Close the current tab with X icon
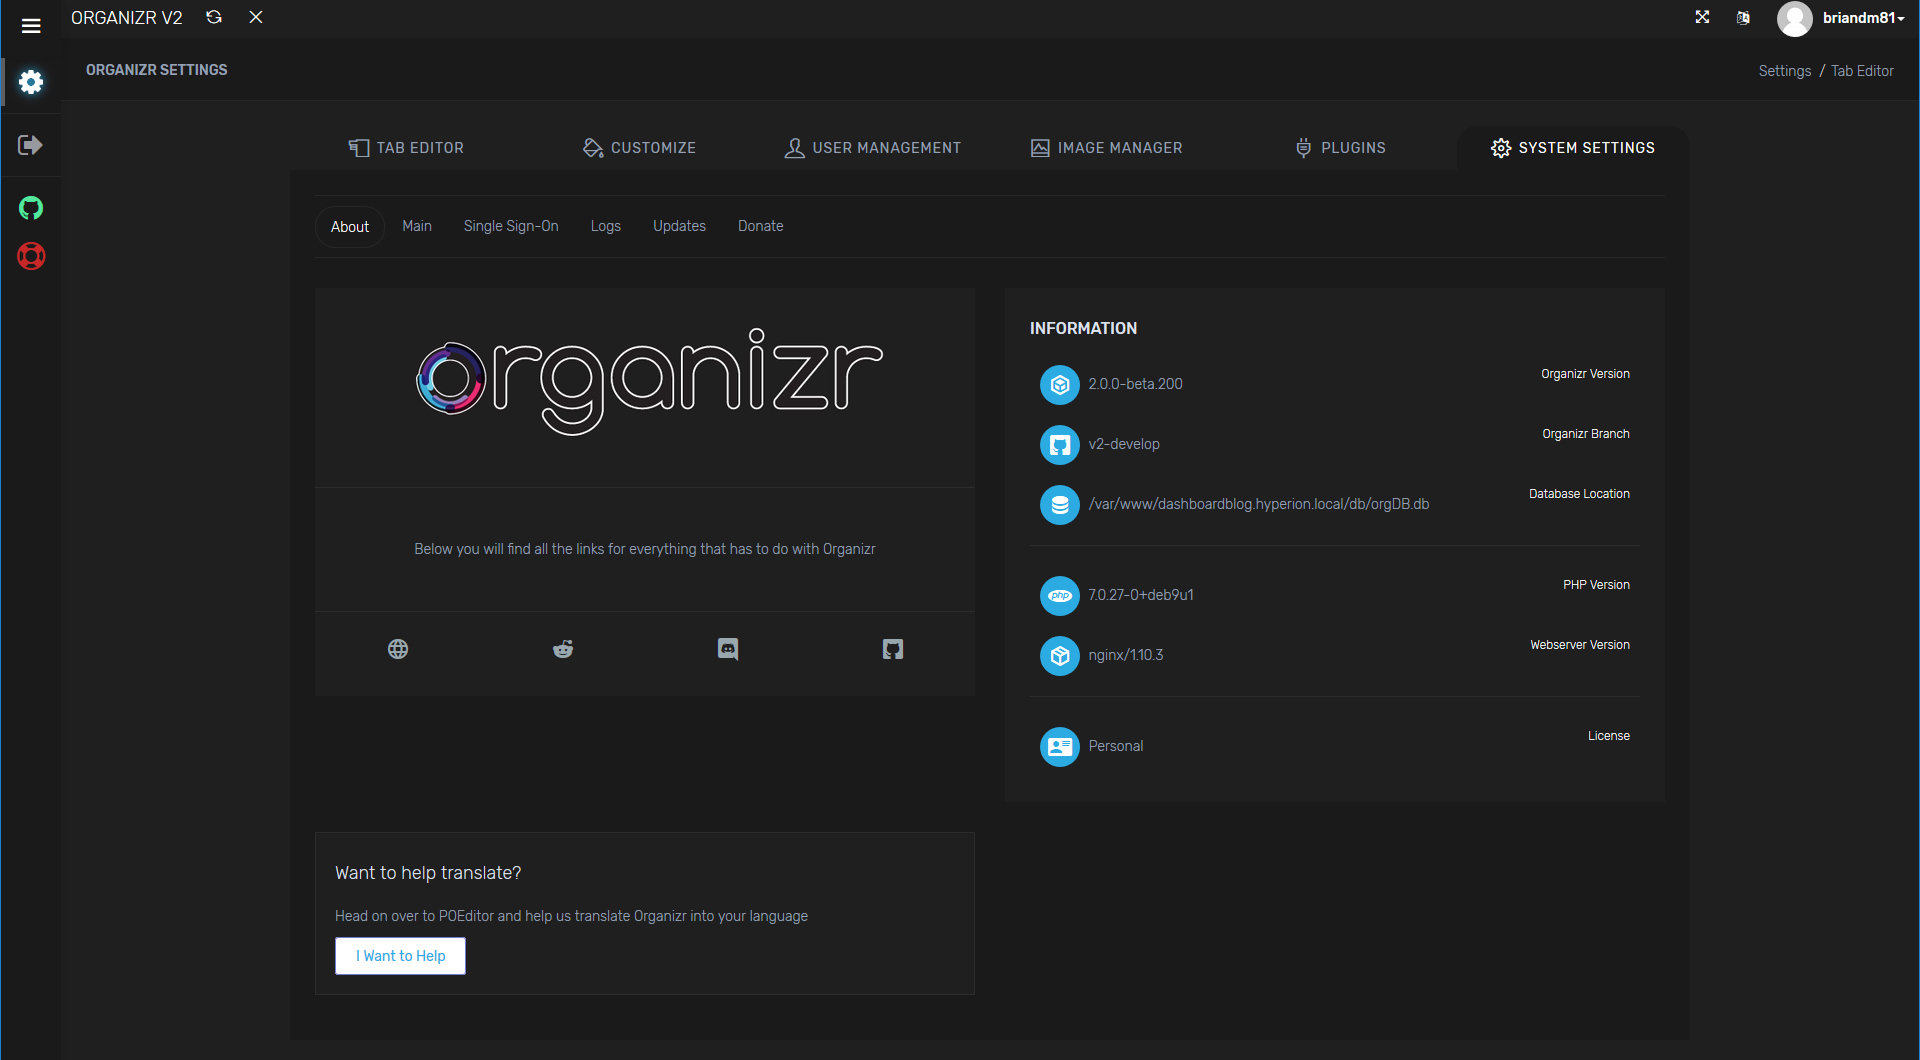This screenshot has height=1060, width=1920. [256, 17]
